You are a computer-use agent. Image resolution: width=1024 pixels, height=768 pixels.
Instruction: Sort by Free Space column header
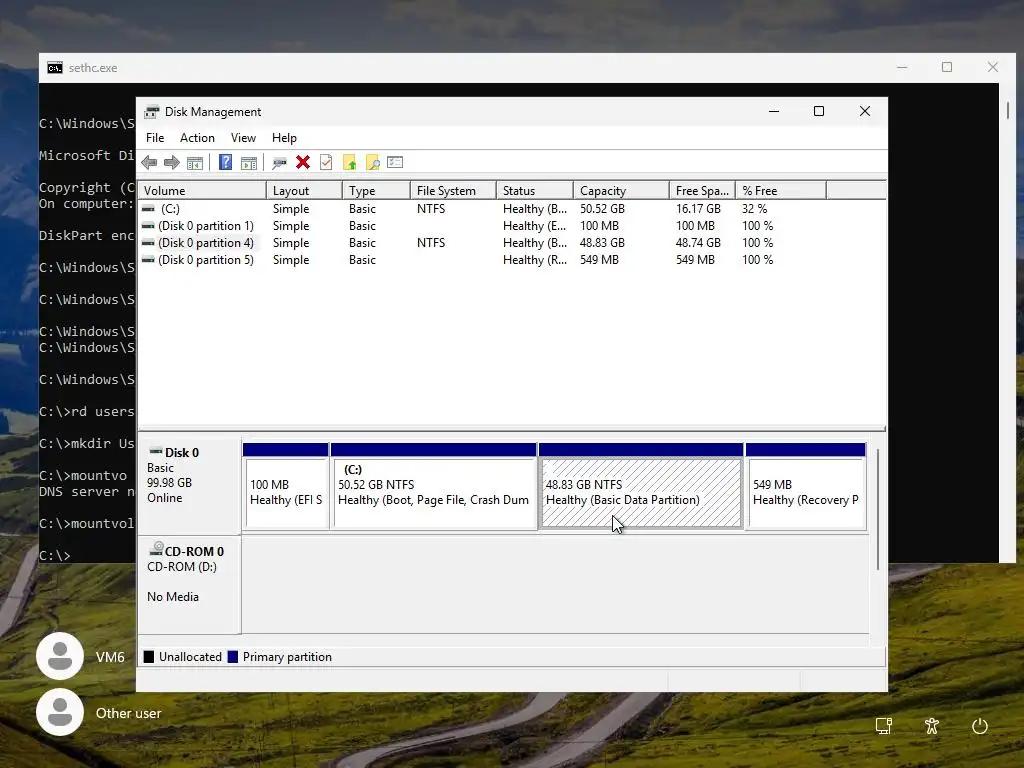click(x=702, y=191)
